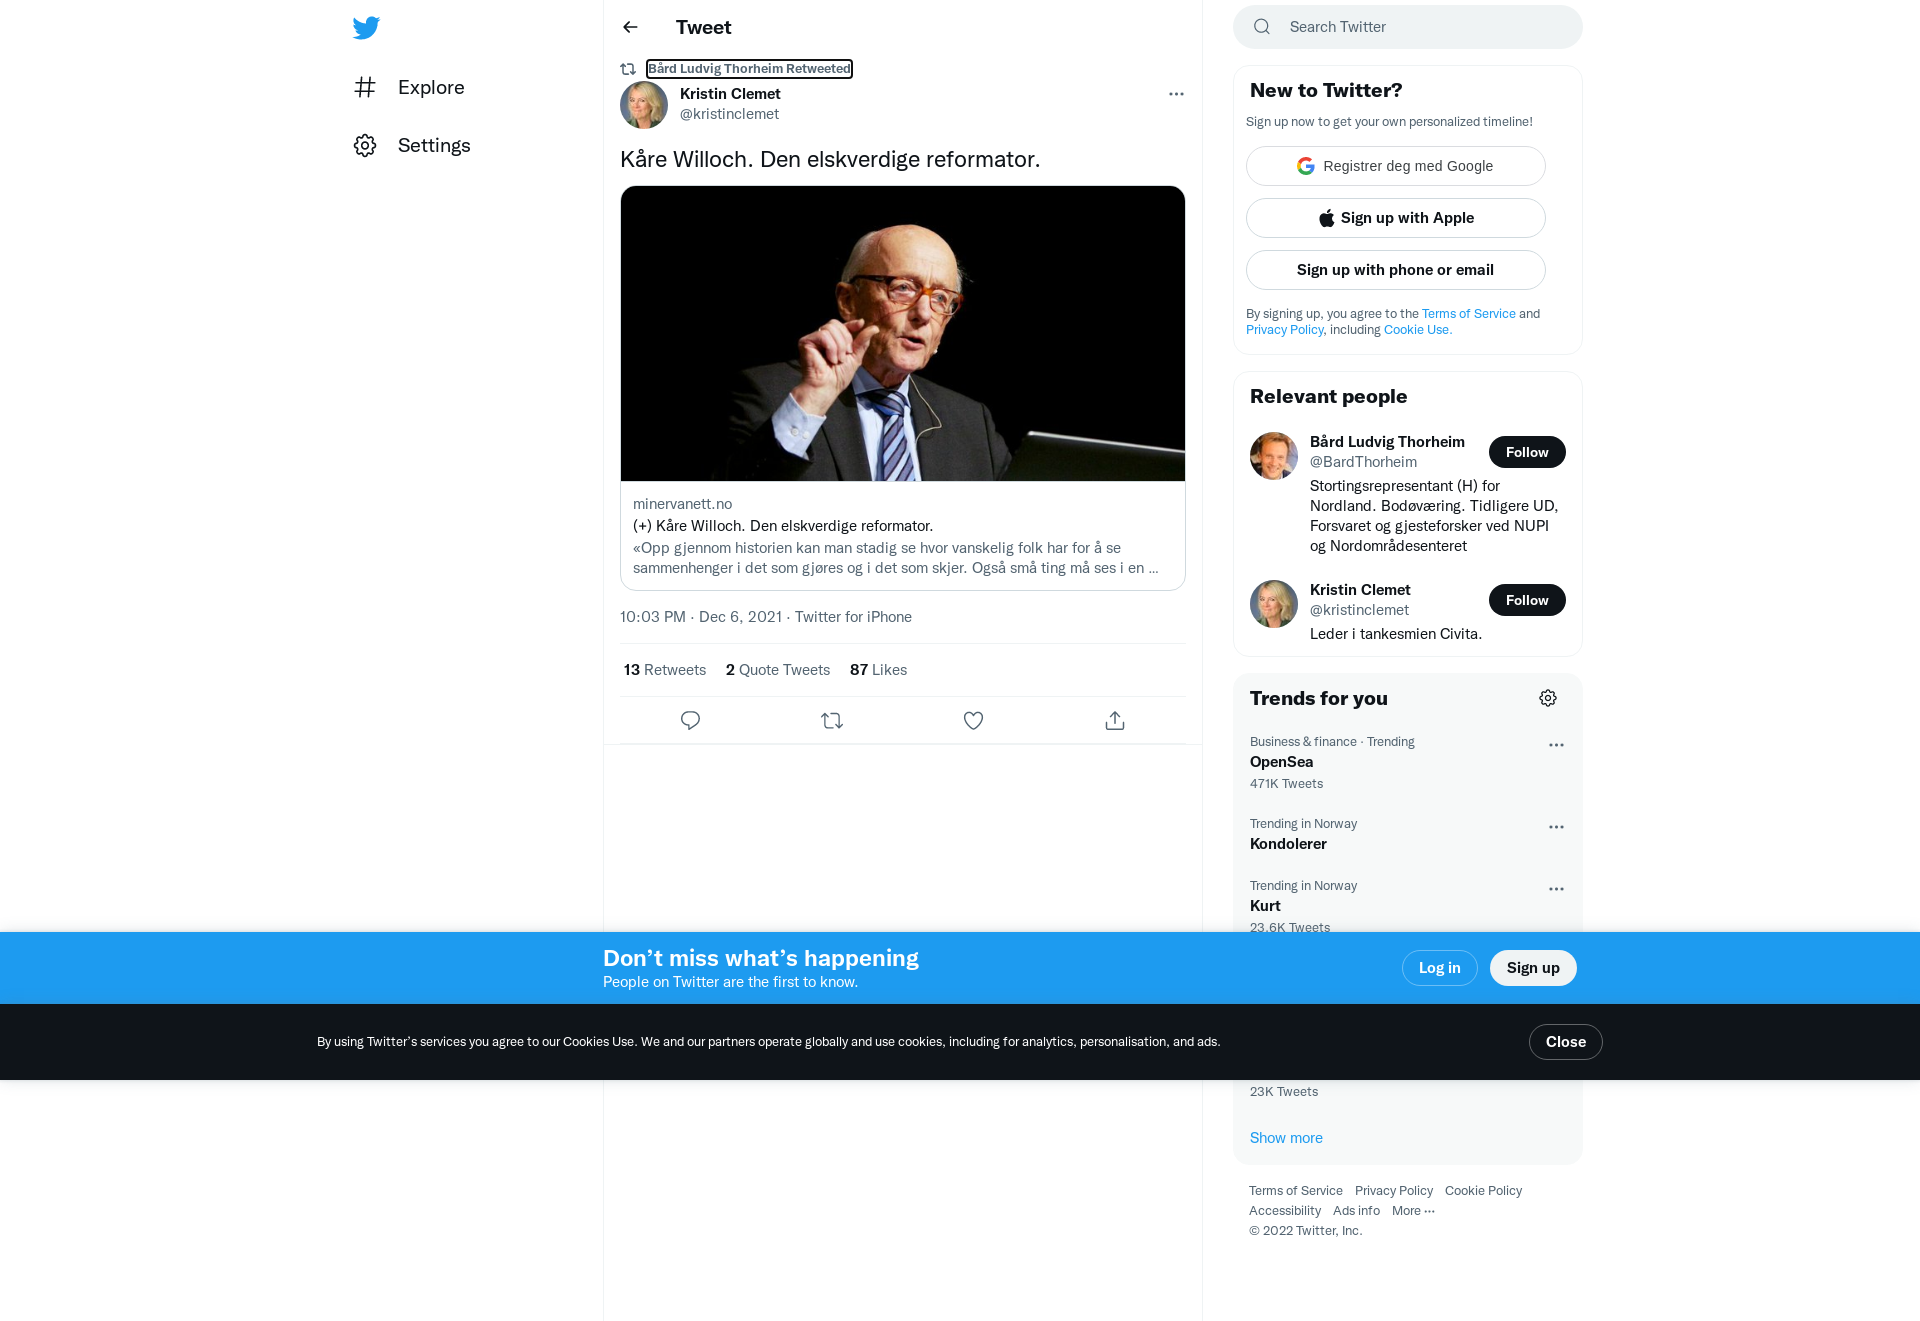This screenshot has height=1321, width=1920.
Task: Open trends settings gear icon
Action: [x=1548, y=698]
